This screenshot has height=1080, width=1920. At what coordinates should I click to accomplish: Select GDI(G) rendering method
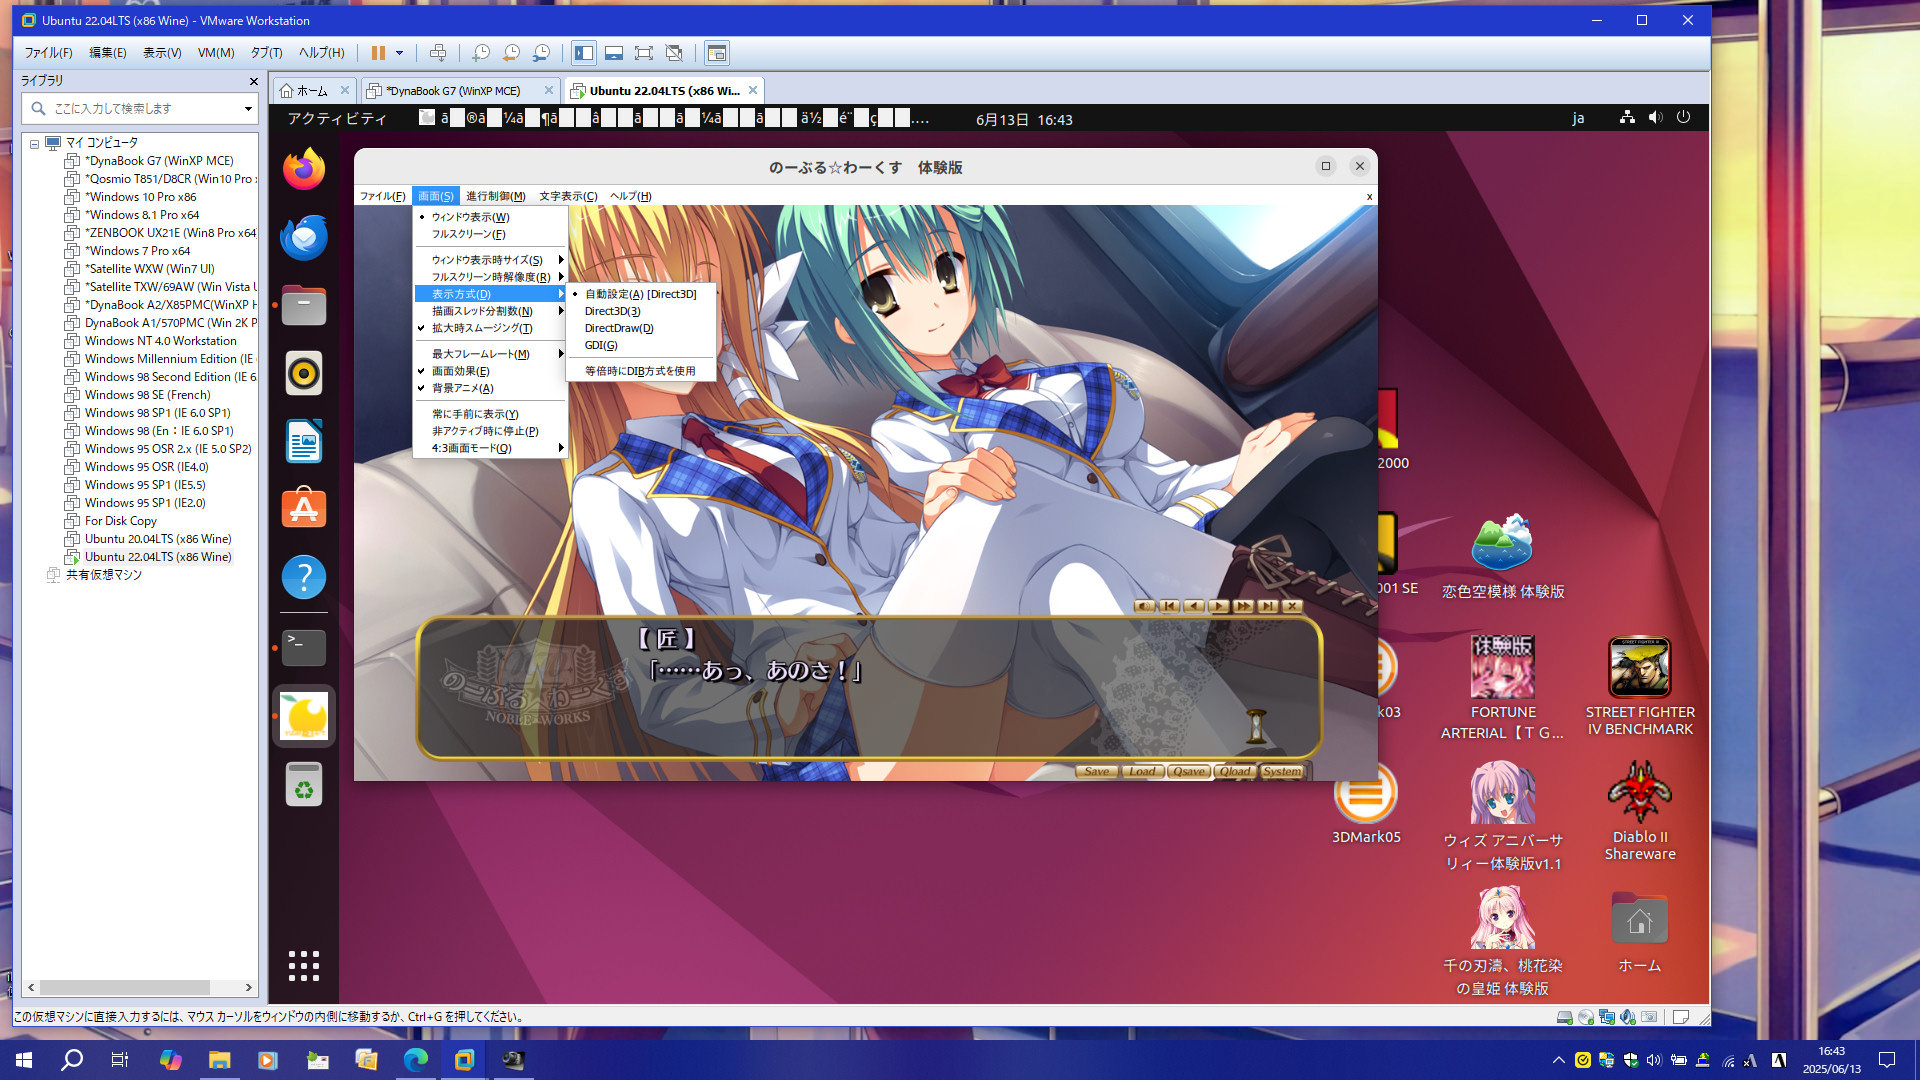640,345
